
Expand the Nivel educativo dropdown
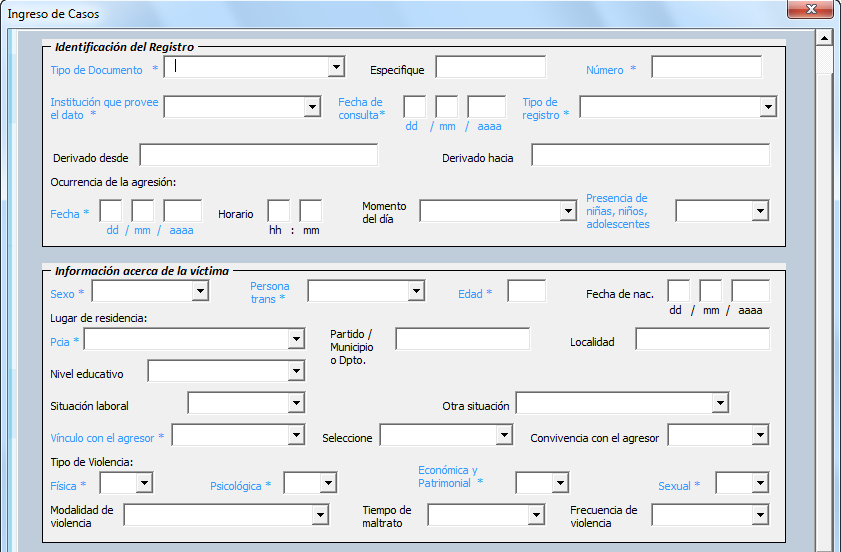tap(296, 372)
